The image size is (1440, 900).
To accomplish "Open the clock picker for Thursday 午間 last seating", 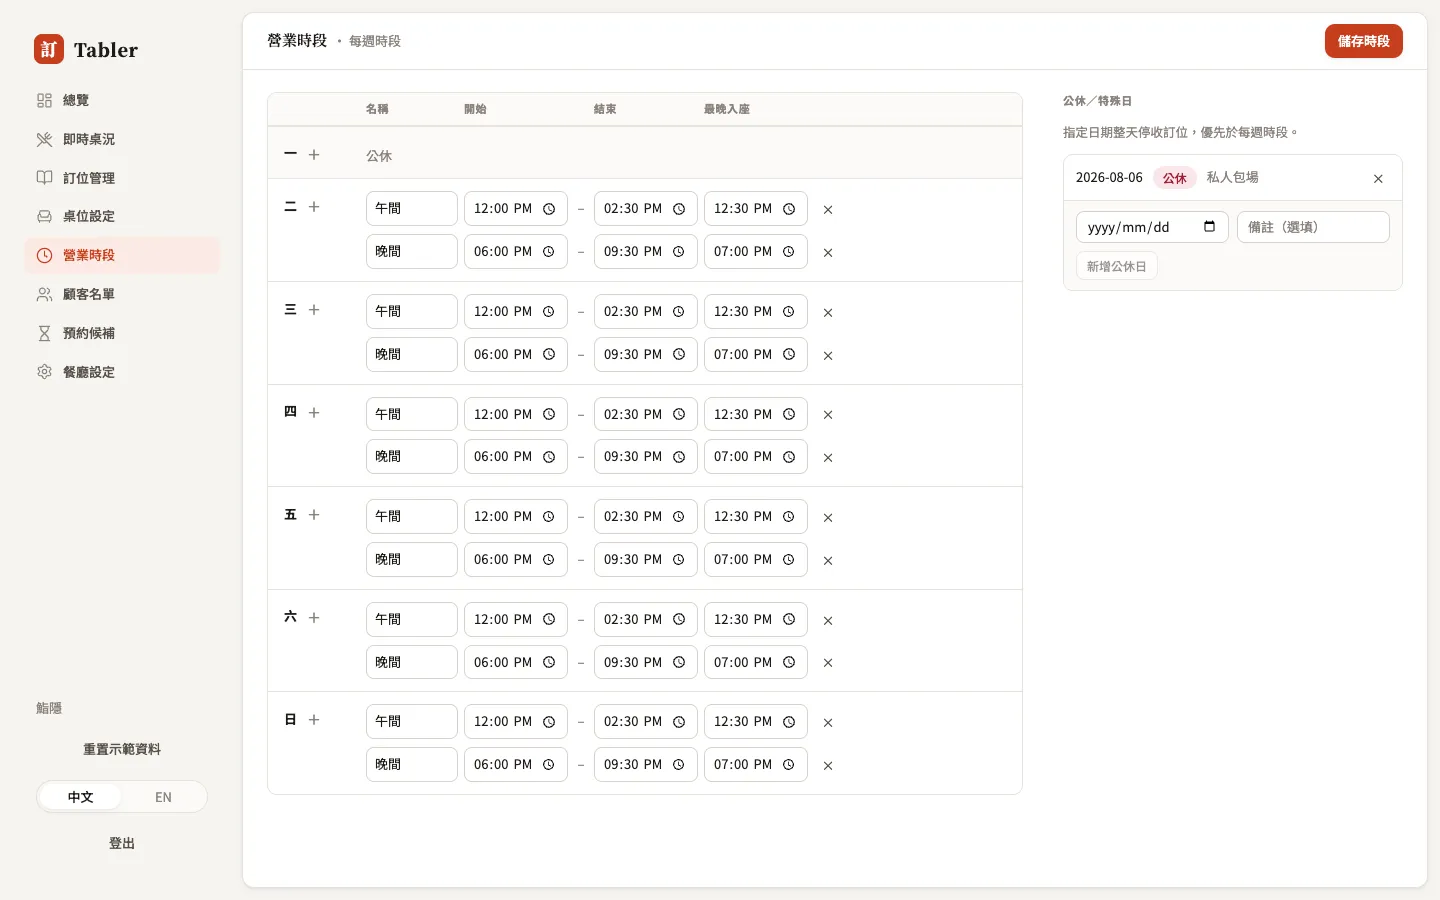I will click(789, 414).
